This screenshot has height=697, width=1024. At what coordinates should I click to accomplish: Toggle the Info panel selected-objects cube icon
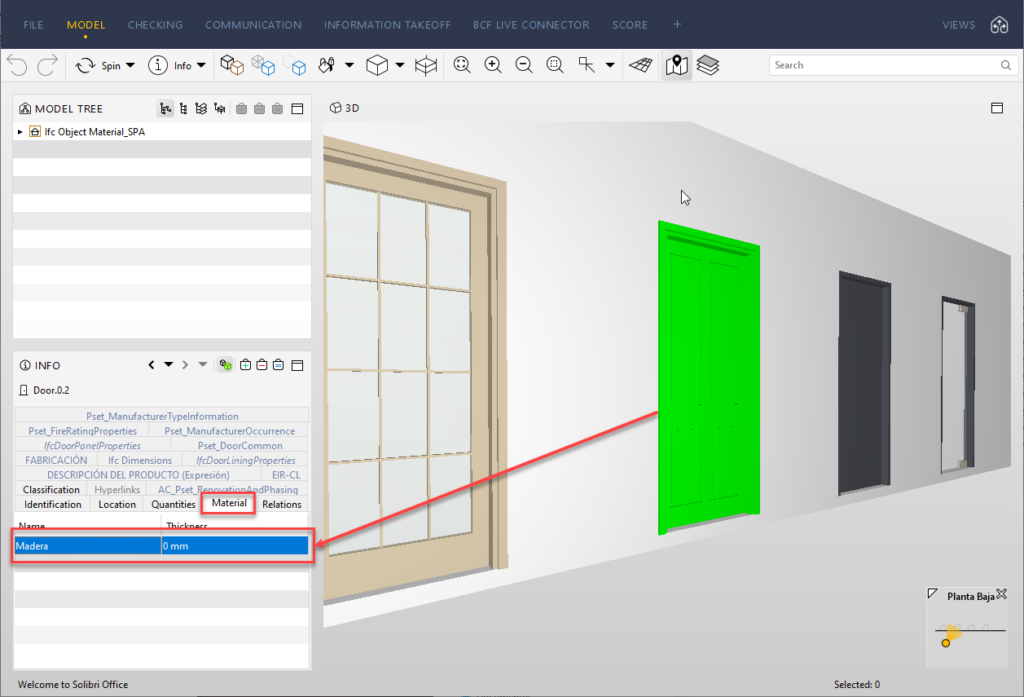(226, 365)
